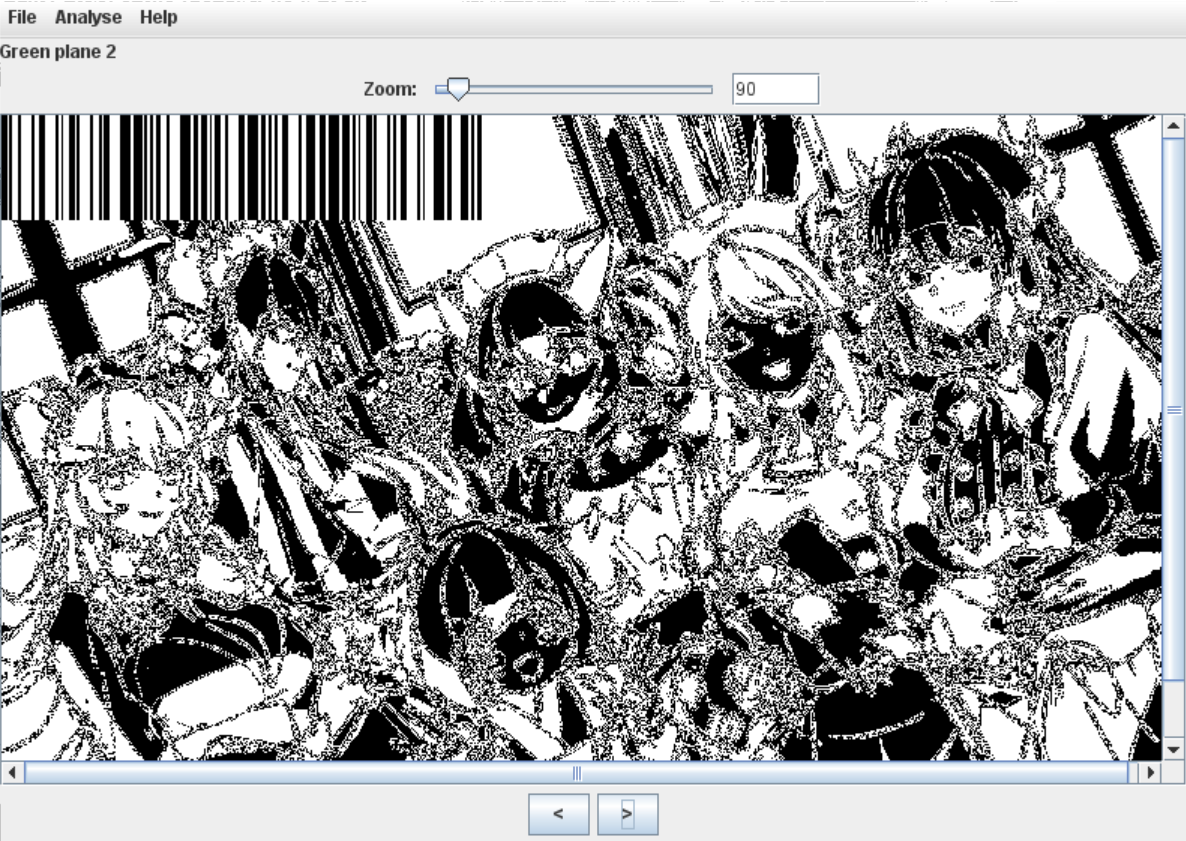Click the vertical scrollbar thumb
This screenshot has height=841, width=1186.
coord(1173,409)
